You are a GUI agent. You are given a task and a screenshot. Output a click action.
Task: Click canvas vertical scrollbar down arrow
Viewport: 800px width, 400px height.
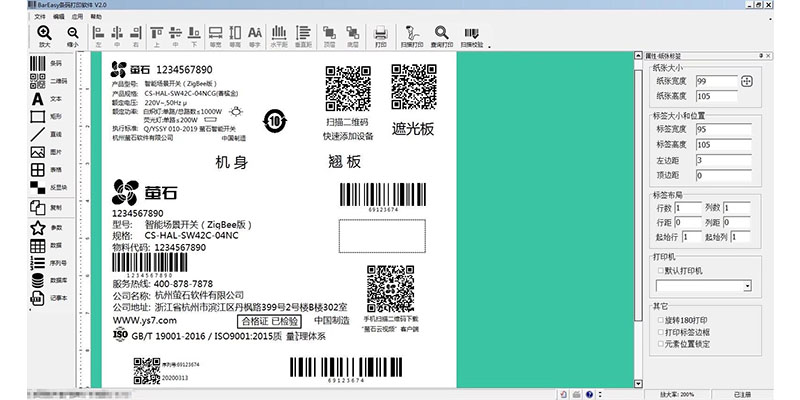[638, 384]
